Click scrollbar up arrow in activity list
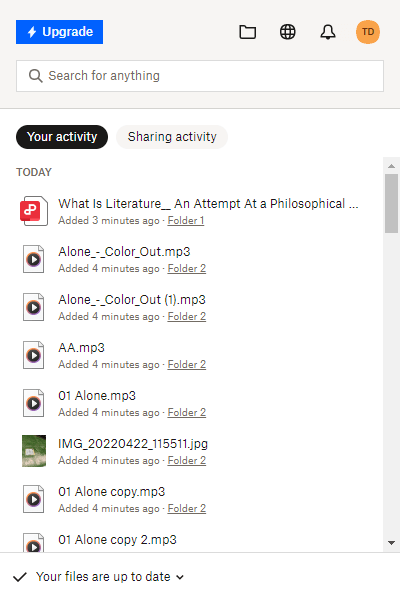Image resolution: width=400 pixels, height=600 pixels. (x=391, y=166)
